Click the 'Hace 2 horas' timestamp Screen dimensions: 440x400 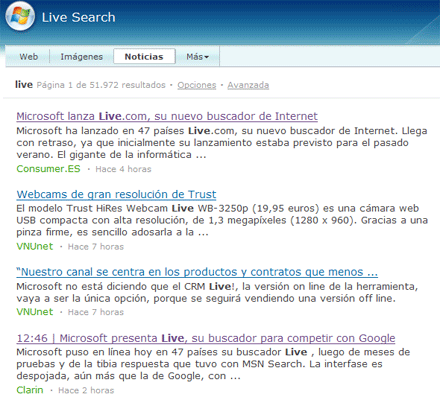pyautogui.click(x=86, y=390)
